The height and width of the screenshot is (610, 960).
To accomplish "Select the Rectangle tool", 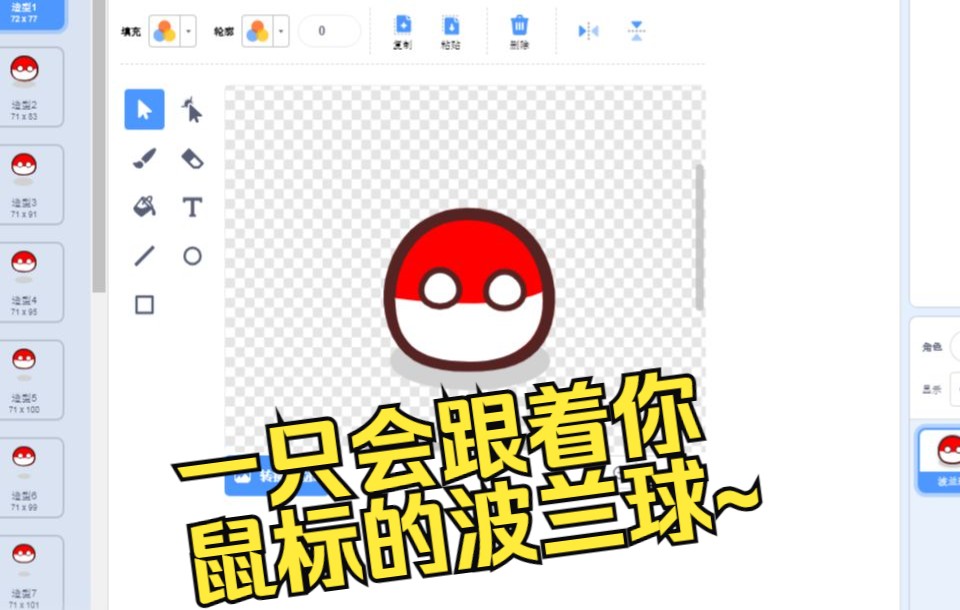I will [143, 305].
